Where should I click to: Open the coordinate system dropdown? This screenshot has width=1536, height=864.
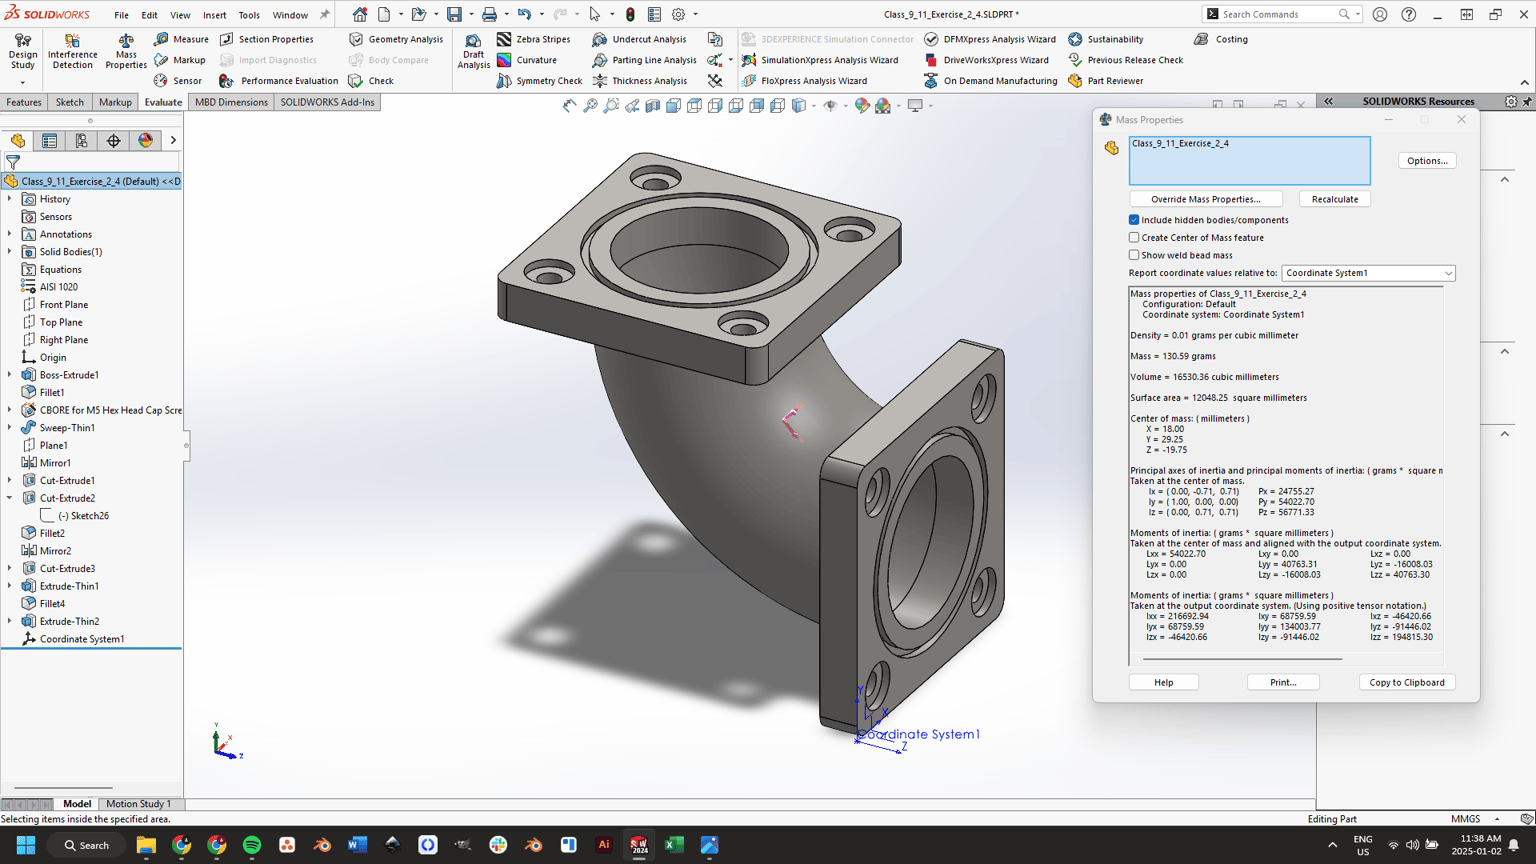(1368, 273)
